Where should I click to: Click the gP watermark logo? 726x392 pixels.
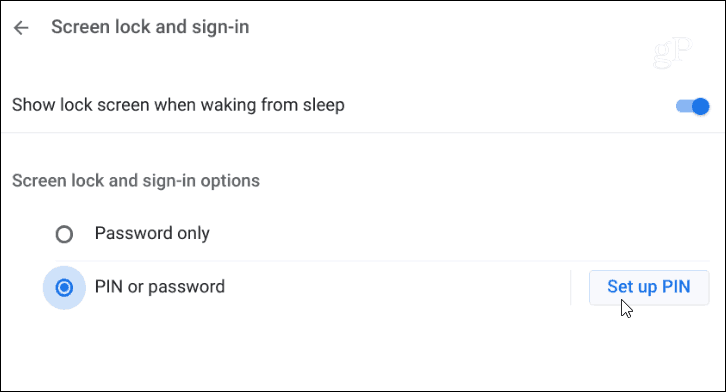672,52
